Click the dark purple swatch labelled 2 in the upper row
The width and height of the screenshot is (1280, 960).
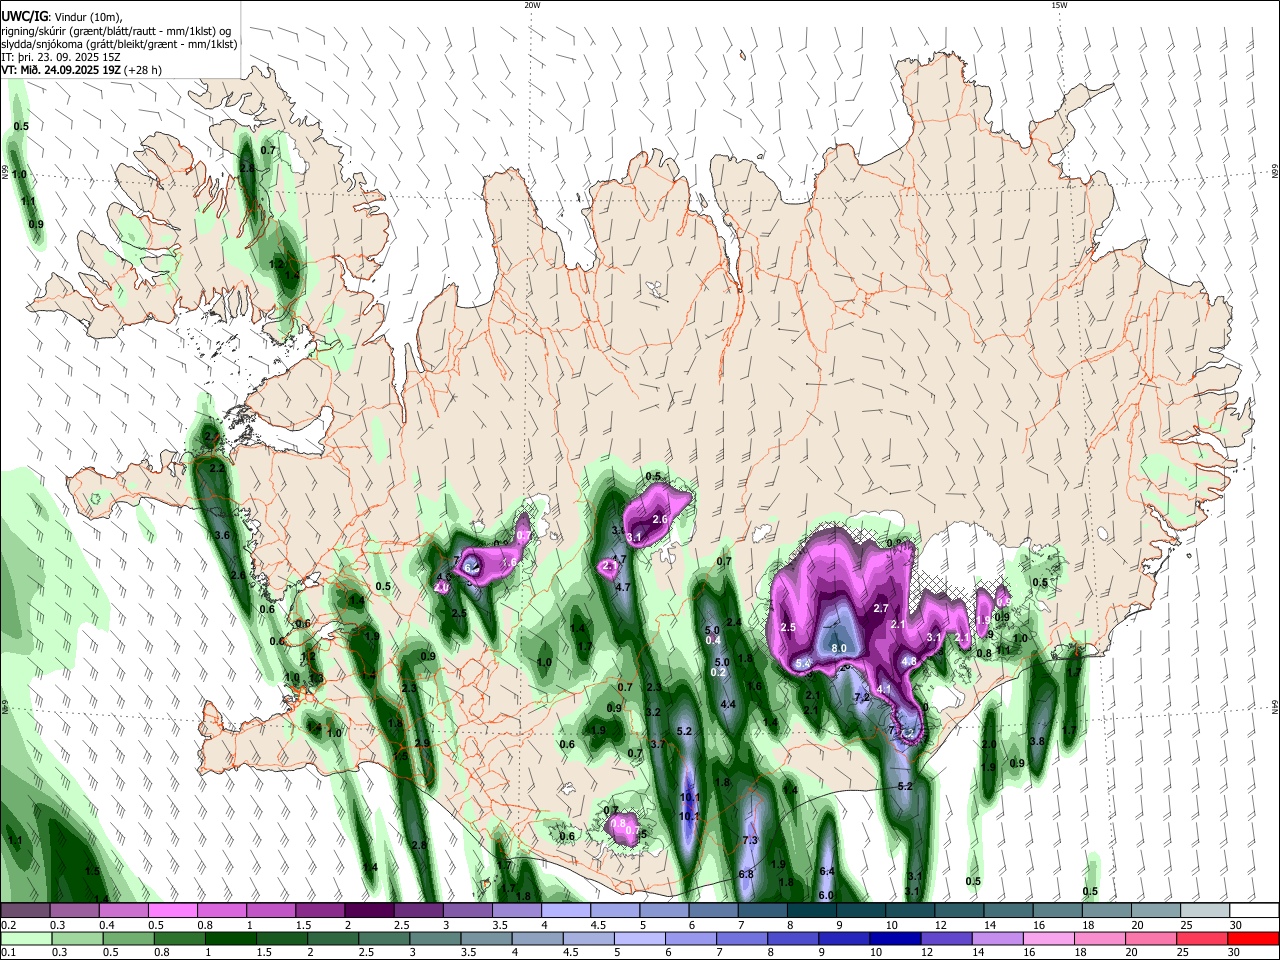coord(369,910)
